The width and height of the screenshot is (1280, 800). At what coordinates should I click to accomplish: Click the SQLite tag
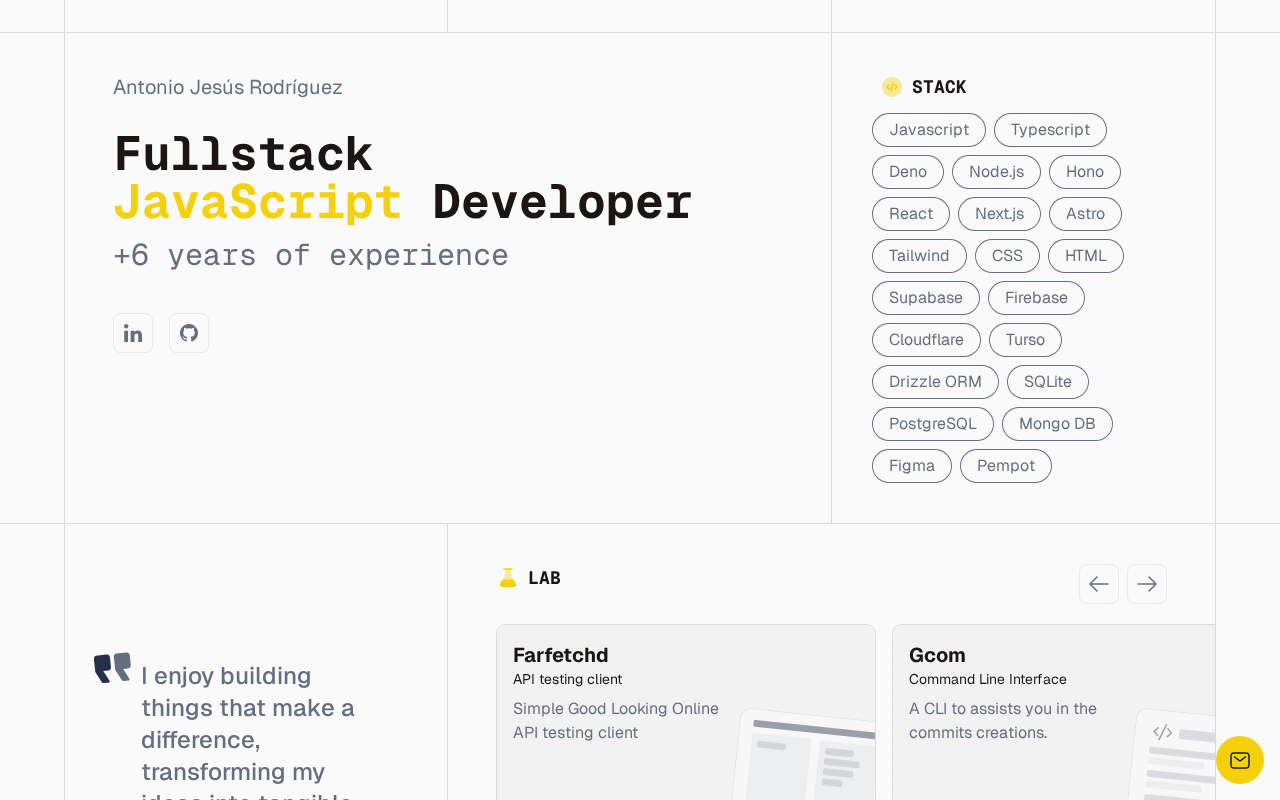point(1048,382)
